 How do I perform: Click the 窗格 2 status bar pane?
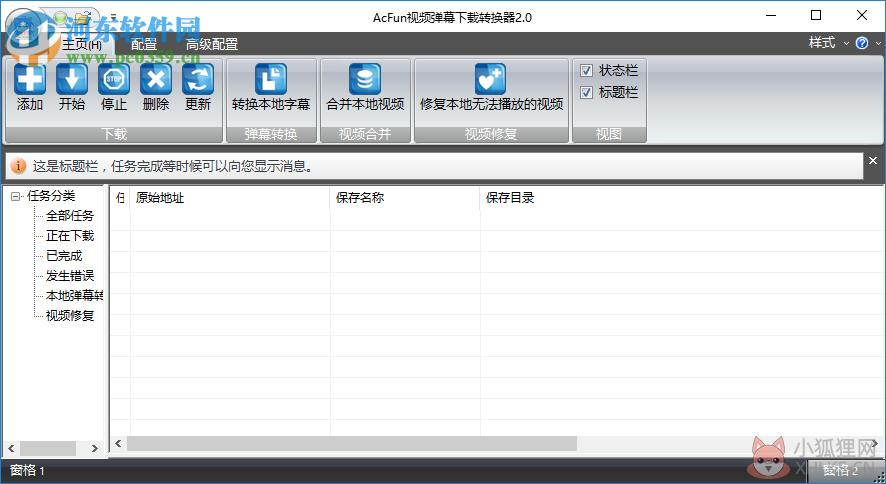pos(840,470)
